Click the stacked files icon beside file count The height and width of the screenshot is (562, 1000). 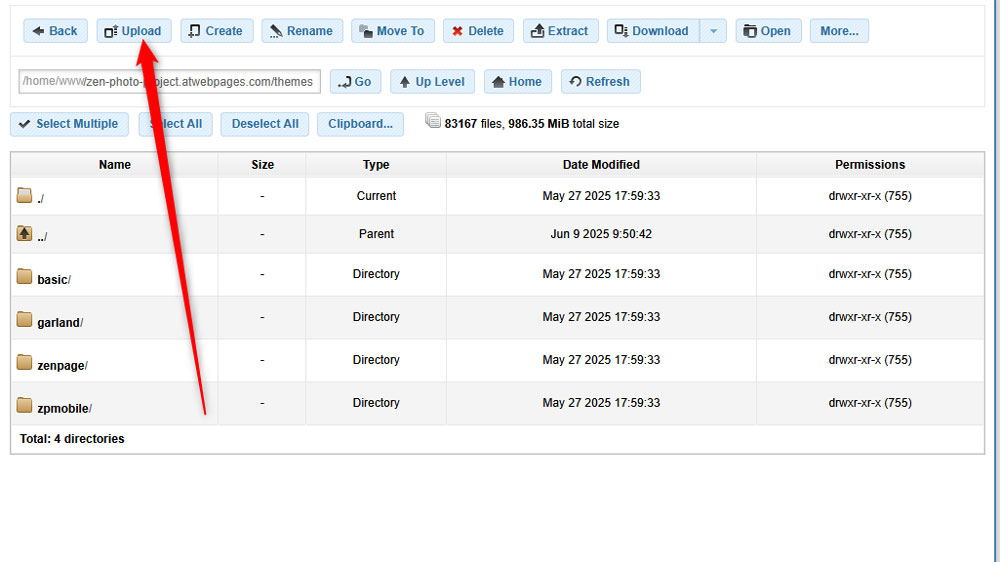tap(433, 121)
